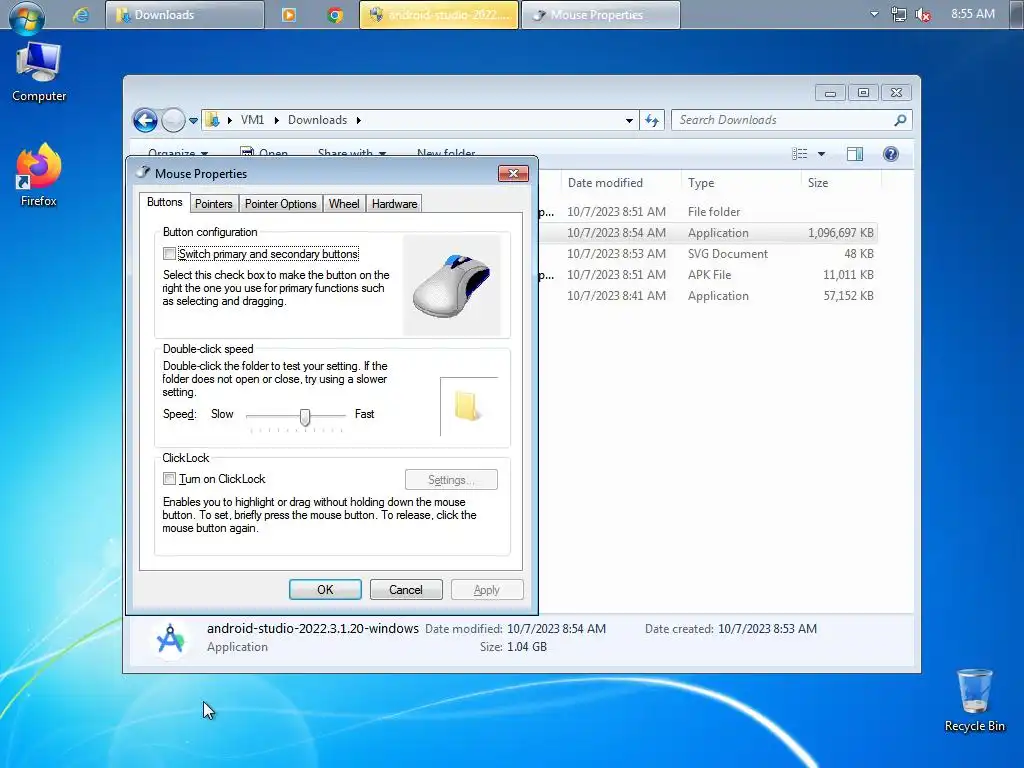
Task: Cancel the Mouse Properties dialog
Action: point(406,590)
